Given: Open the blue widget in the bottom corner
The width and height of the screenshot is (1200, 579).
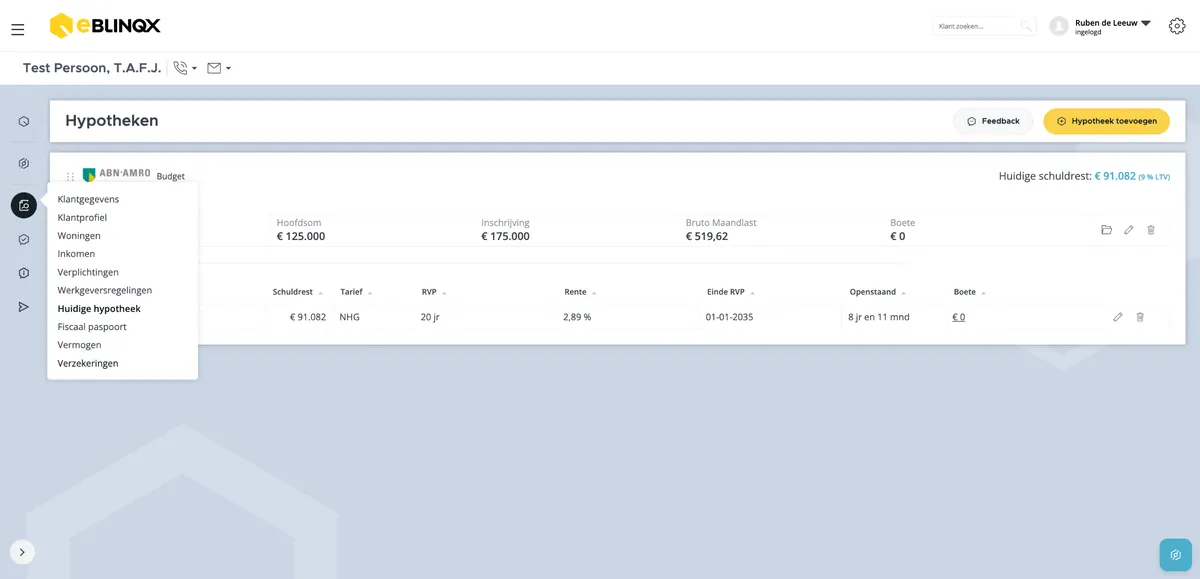Looking at the screenshot, I should tap(1176, 555).
